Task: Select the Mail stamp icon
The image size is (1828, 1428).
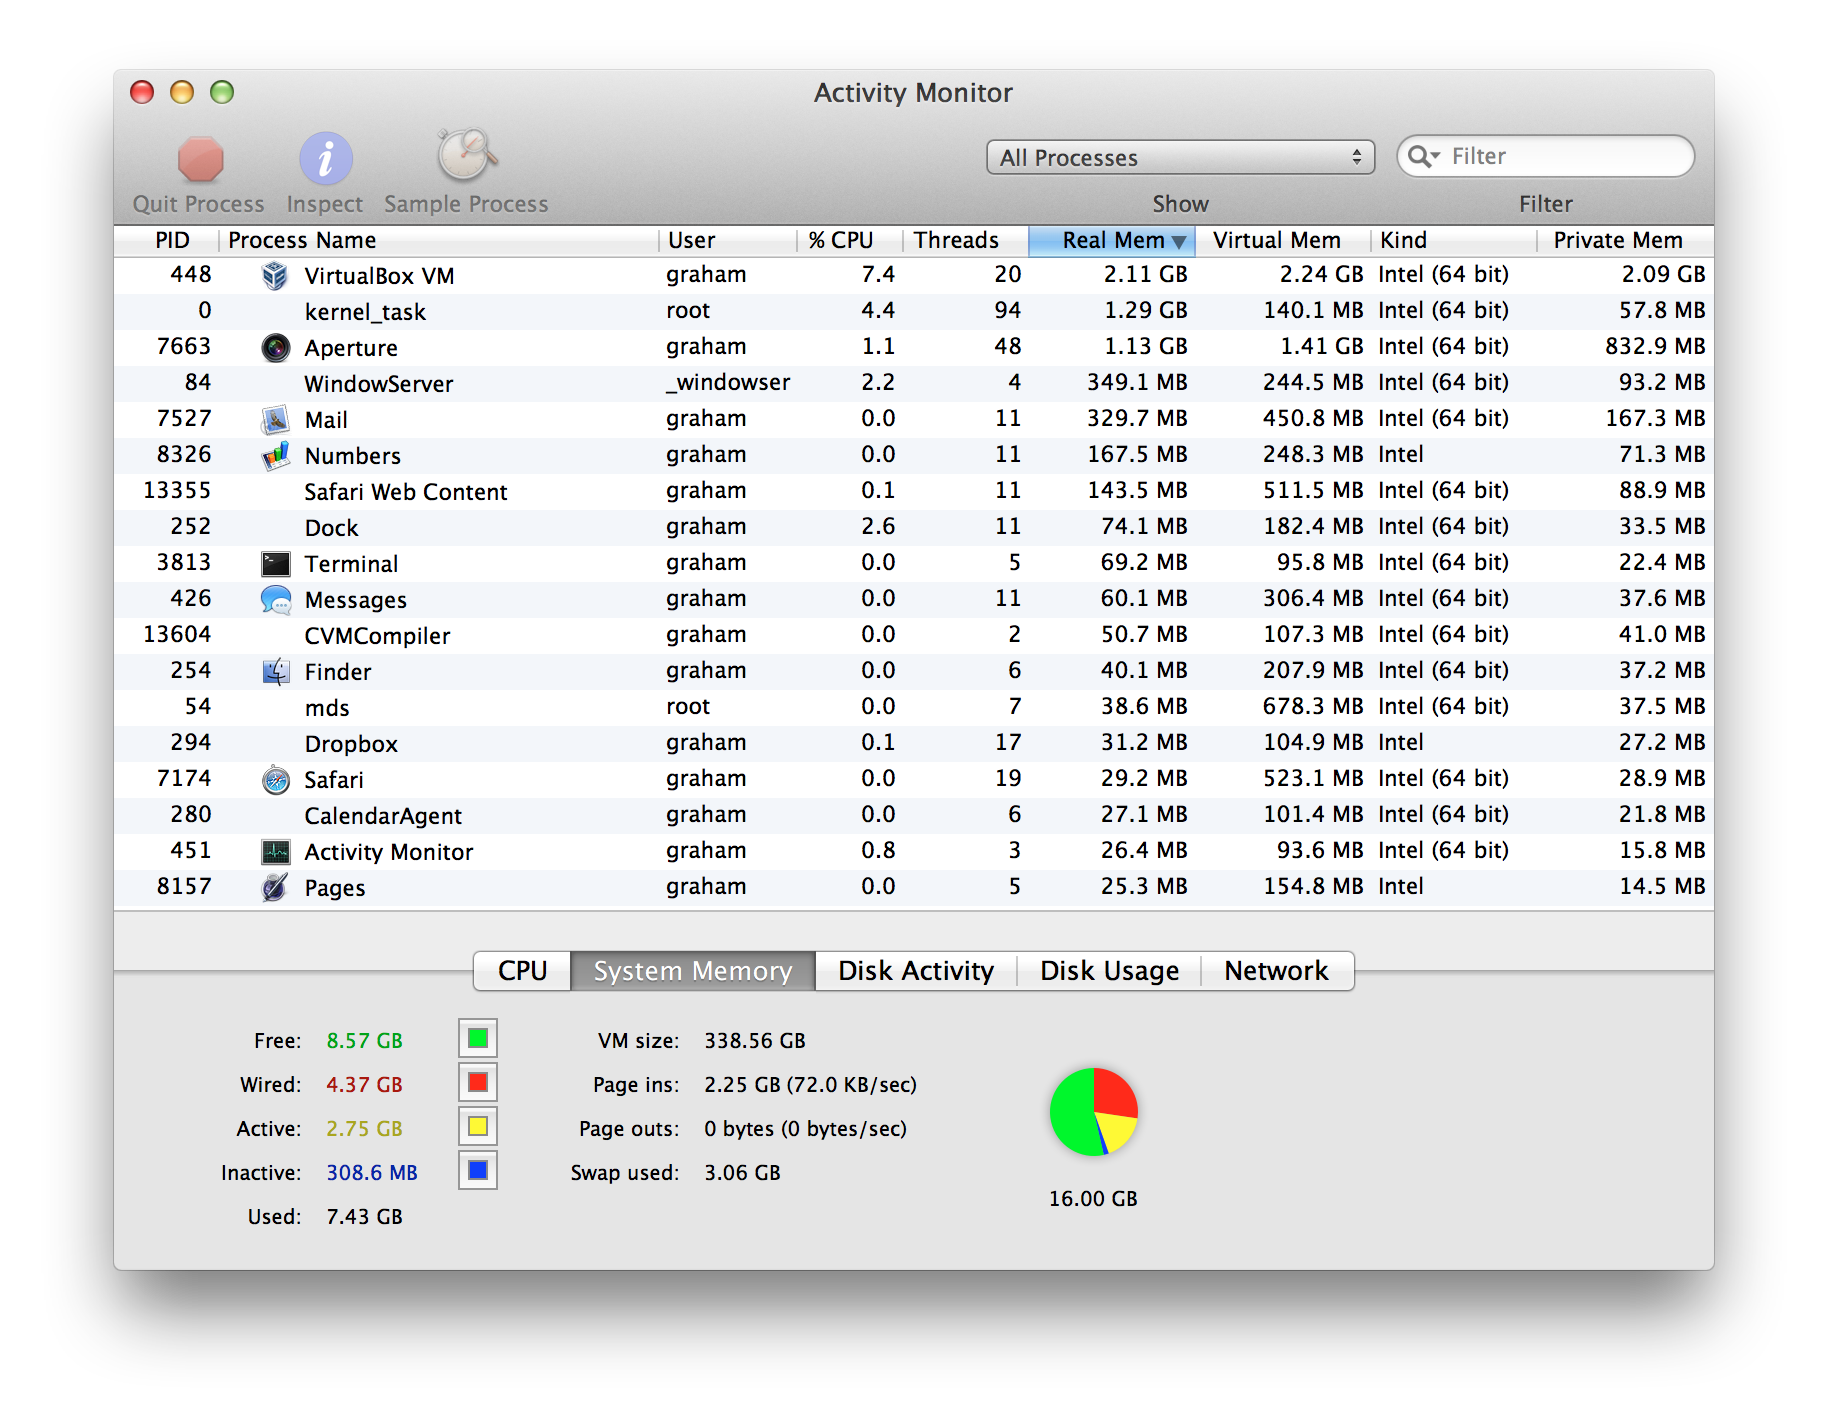Action: [275, 419]
